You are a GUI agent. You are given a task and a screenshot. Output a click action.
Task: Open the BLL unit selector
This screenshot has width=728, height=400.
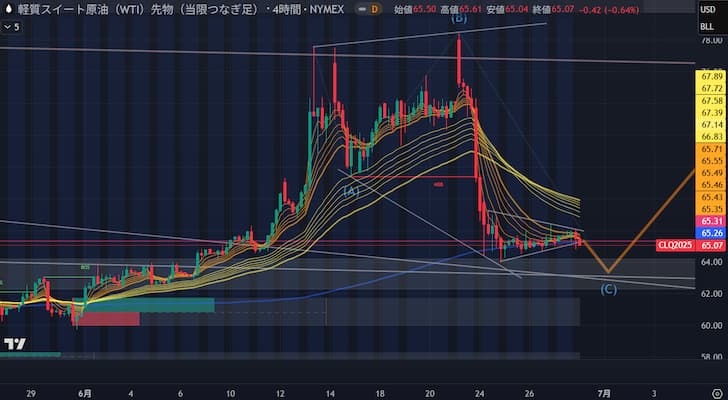[x=707, y=27]
